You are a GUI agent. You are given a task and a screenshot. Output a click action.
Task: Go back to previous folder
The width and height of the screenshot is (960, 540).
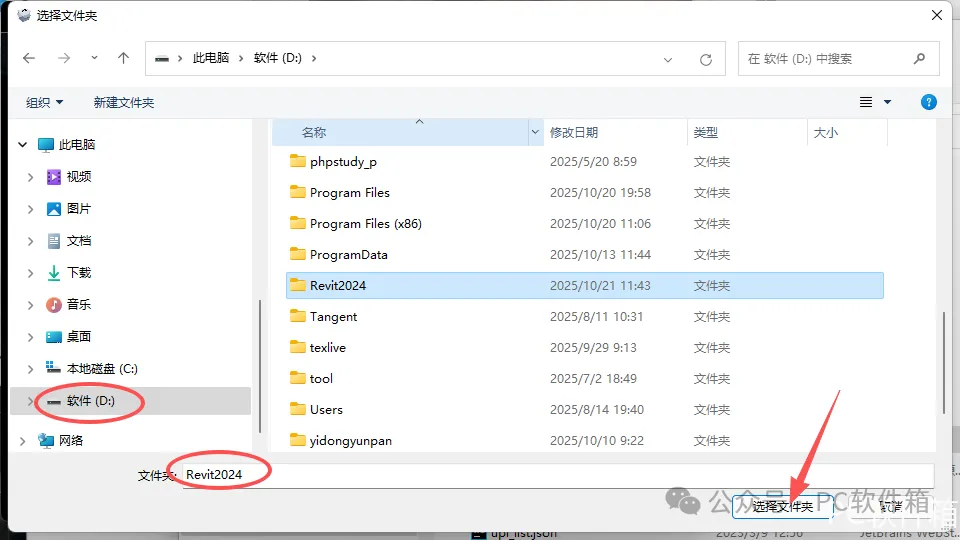pos(29,58)
